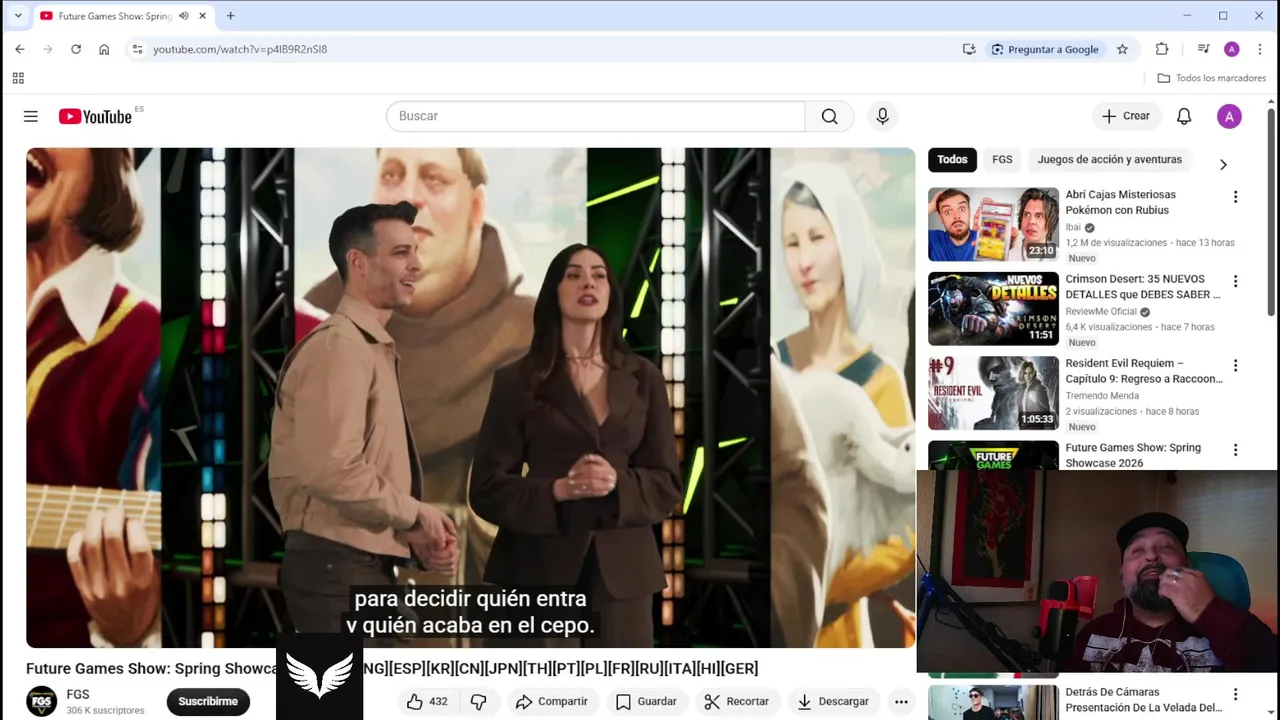Mute tab via speaker icon
The width and height of the screenshot is (1280, 720).
(184, 16)
